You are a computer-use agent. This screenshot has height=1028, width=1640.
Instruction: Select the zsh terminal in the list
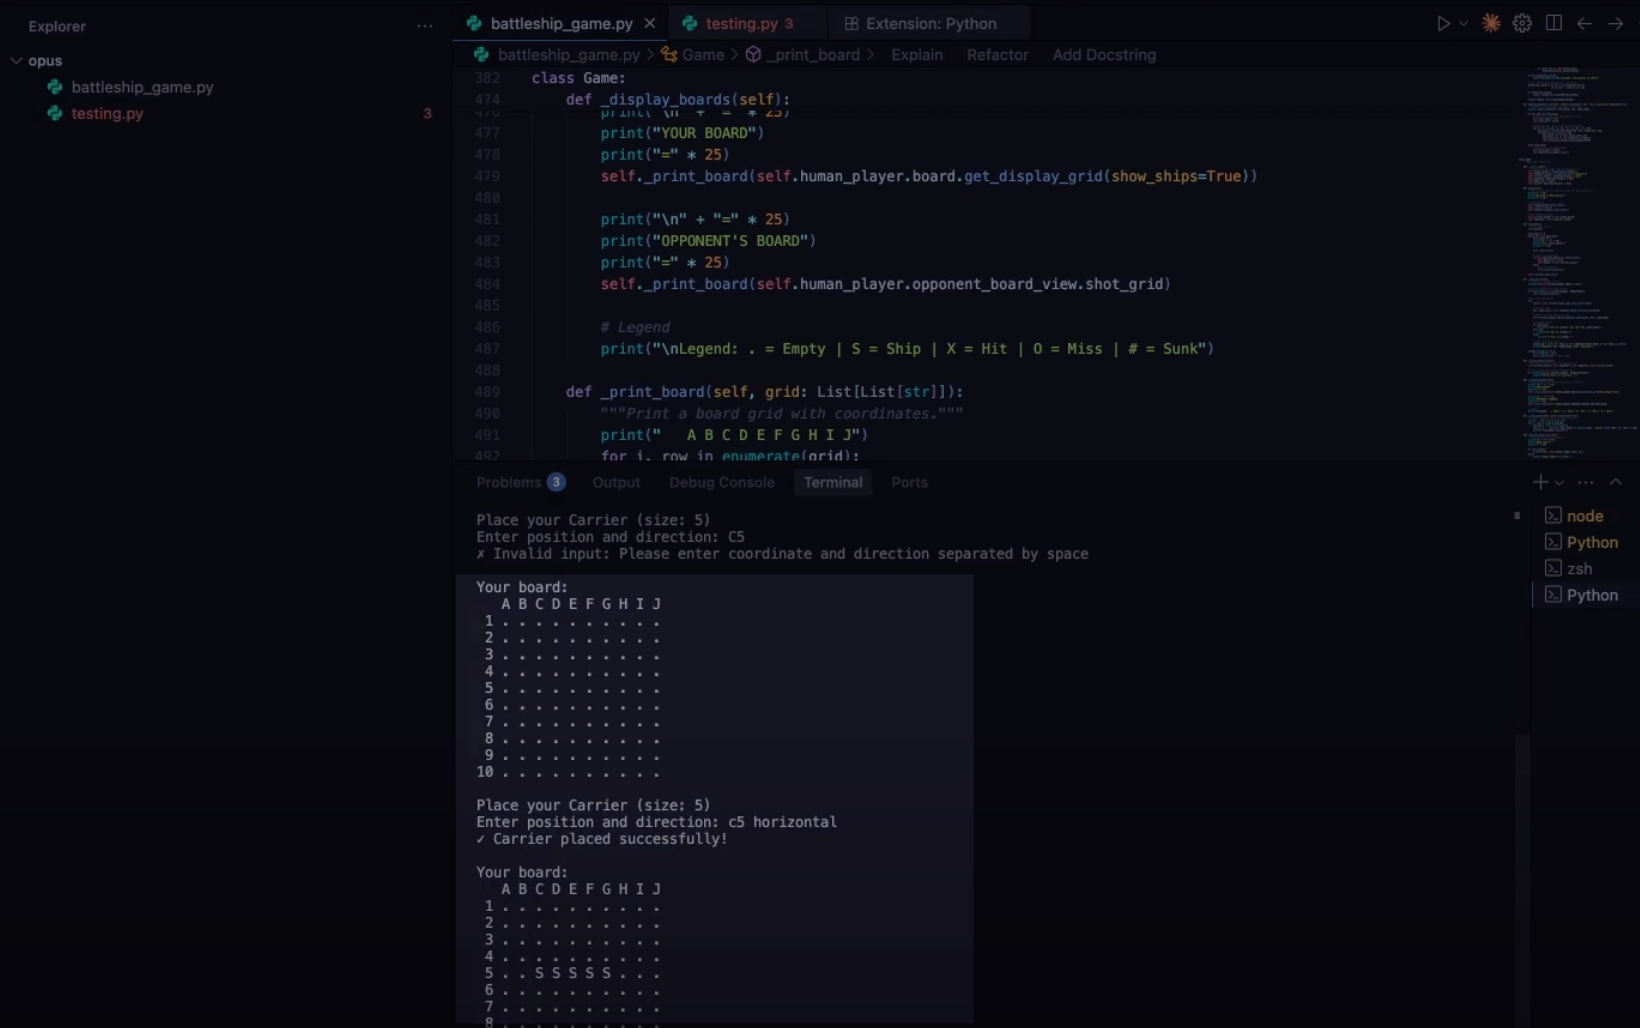(x=1579, y=568)
